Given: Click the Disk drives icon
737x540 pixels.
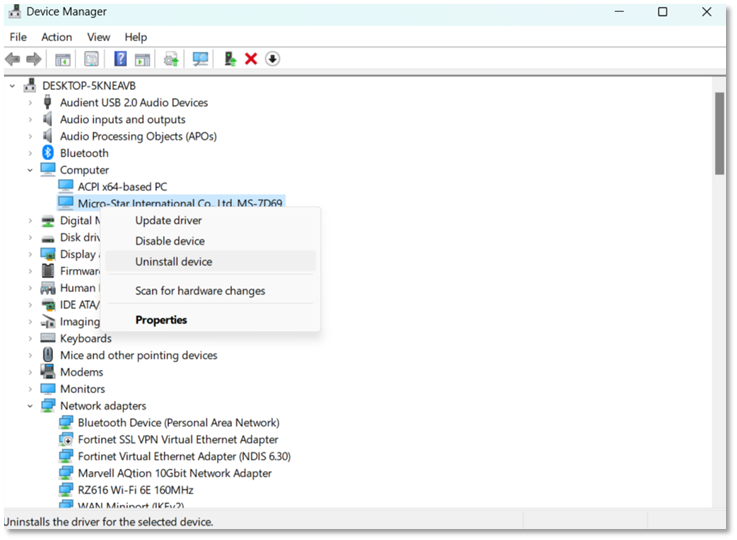Looking at the screenshot, I should click(48, 238).
